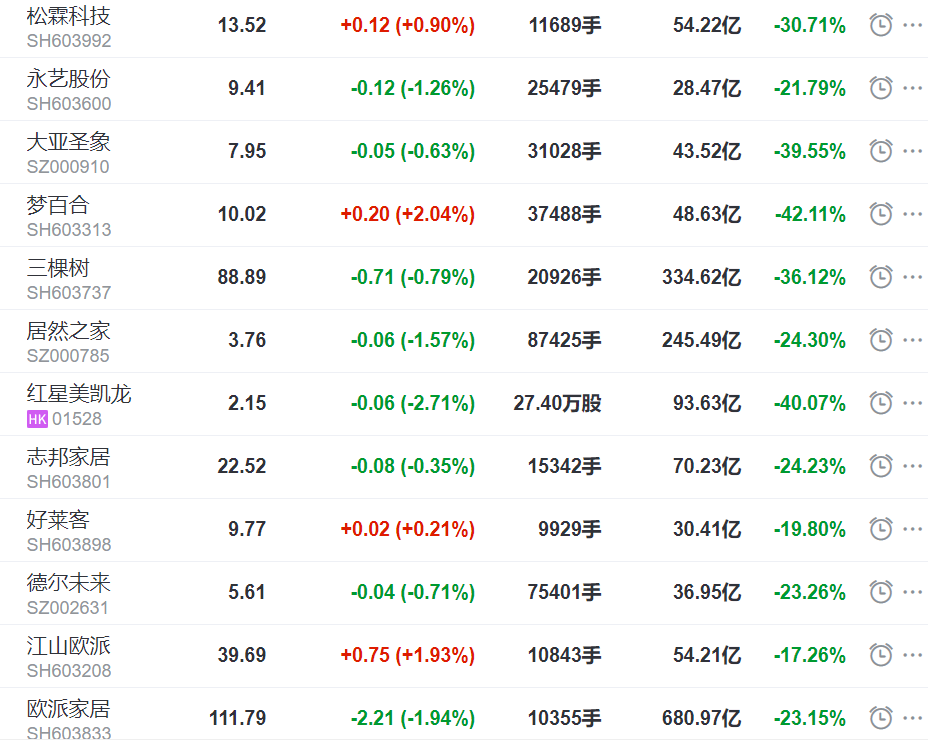Click stock code SH603208

click(x=69, y=671)
